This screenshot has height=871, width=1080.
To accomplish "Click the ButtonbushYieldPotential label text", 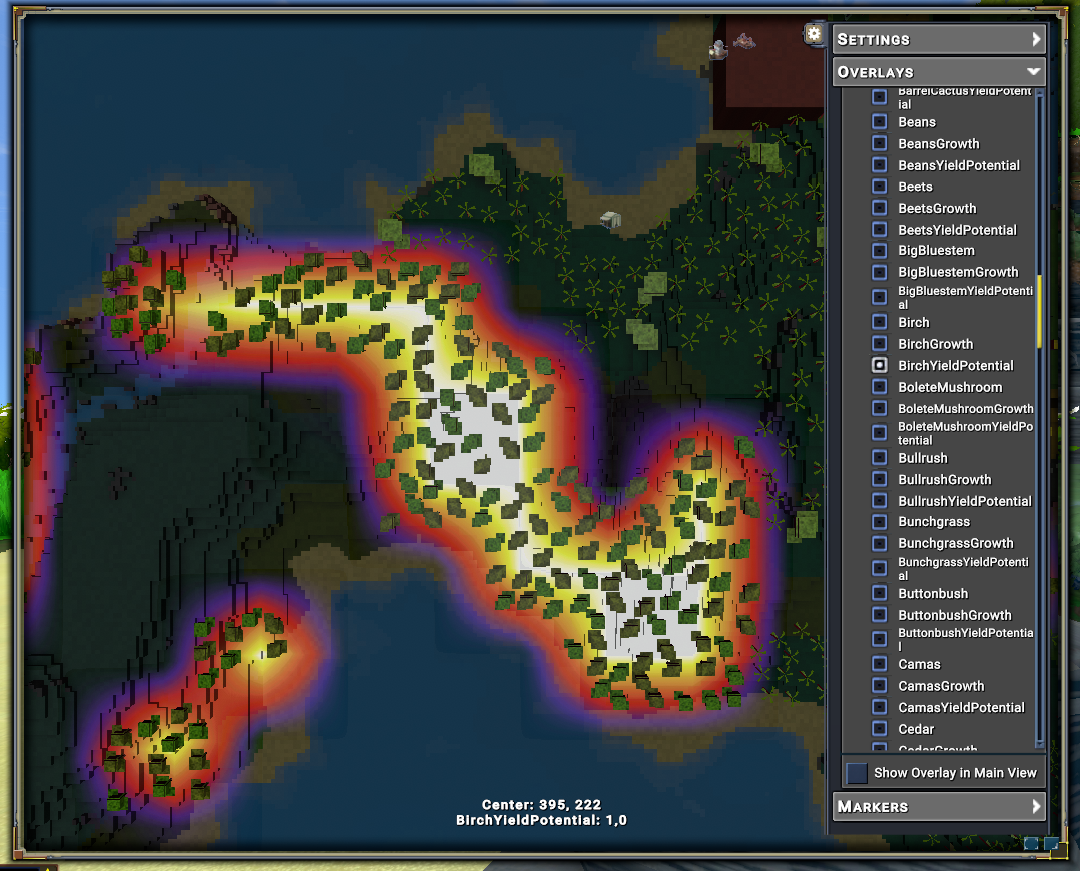I will pos(965,639).
